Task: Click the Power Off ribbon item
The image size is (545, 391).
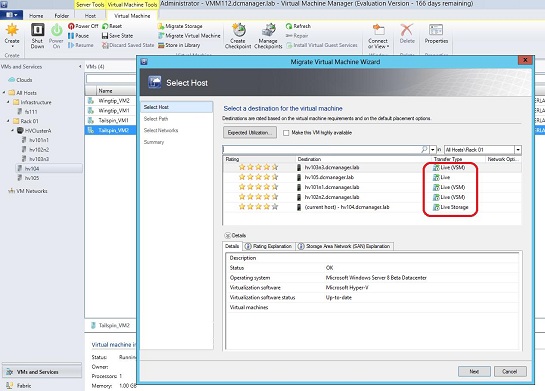Action: tap(83, 26)
